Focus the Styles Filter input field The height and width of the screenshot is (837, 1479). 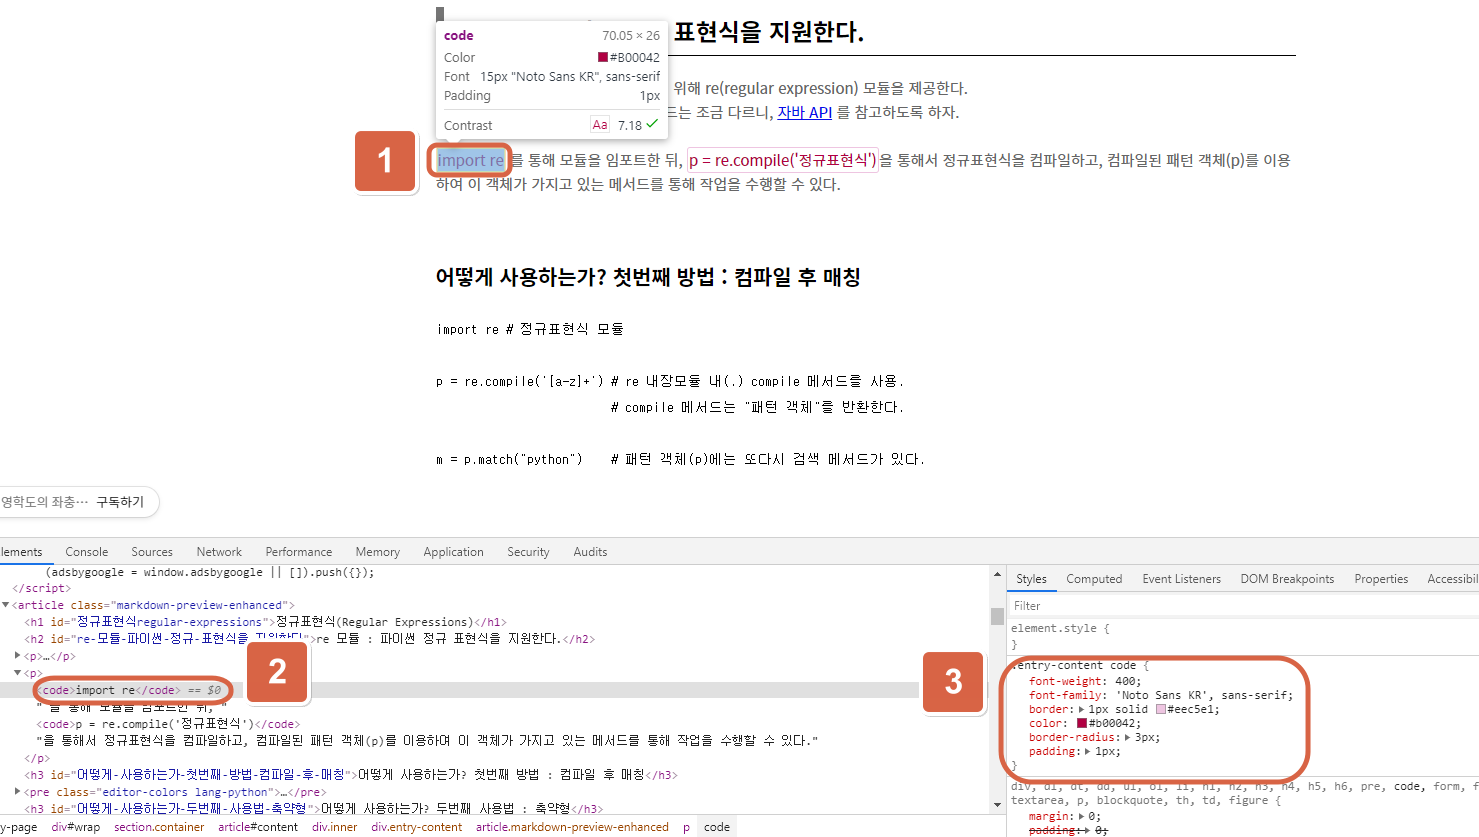1243,606
